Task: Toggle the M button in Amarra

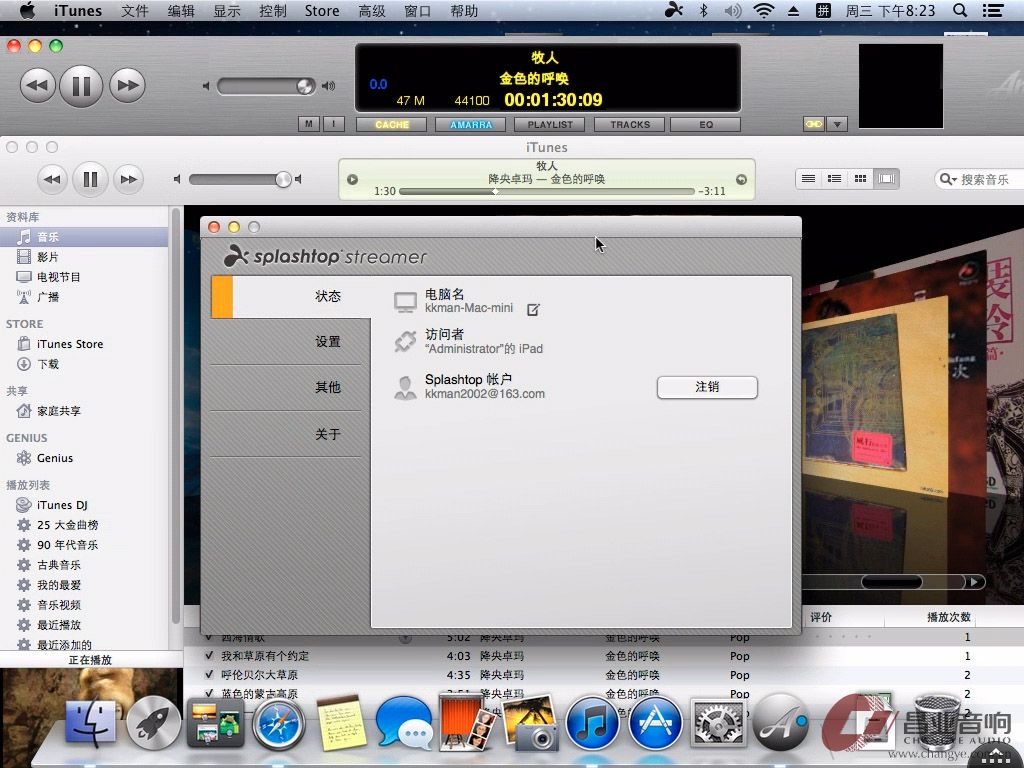Action: (309, 124)
